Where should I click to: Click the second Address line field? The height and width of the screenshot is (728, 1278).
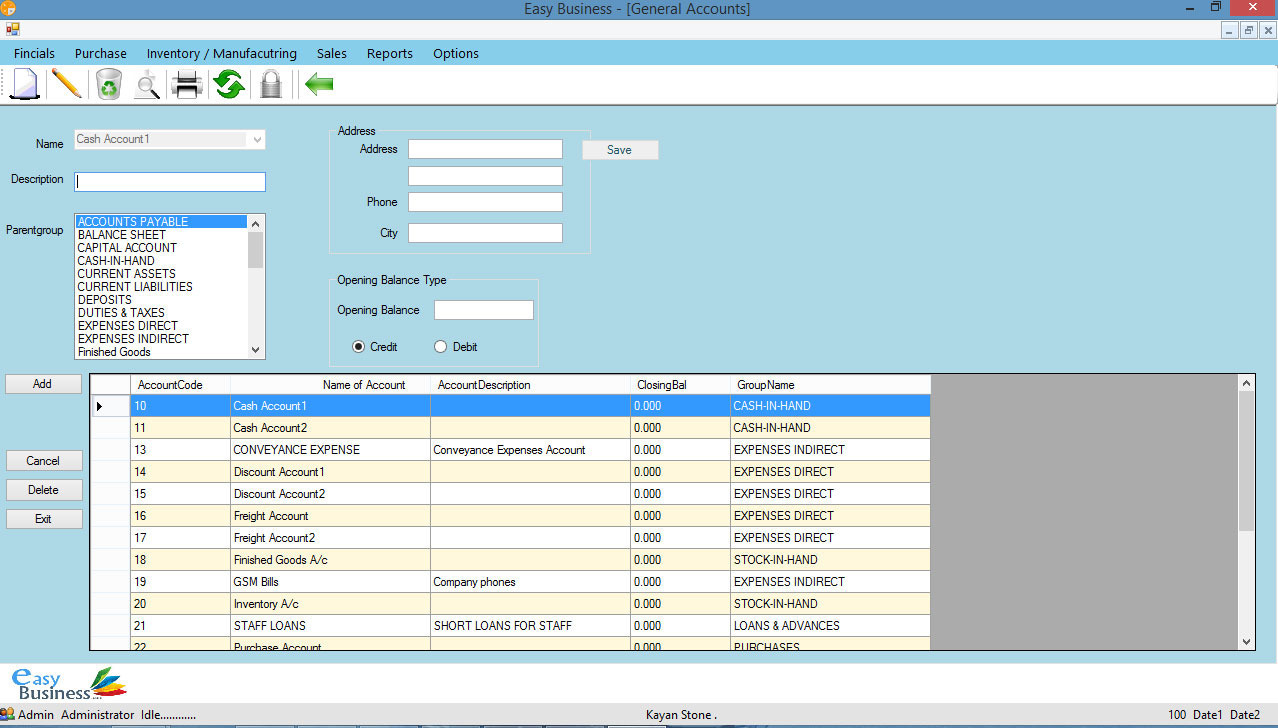[485, 176]
